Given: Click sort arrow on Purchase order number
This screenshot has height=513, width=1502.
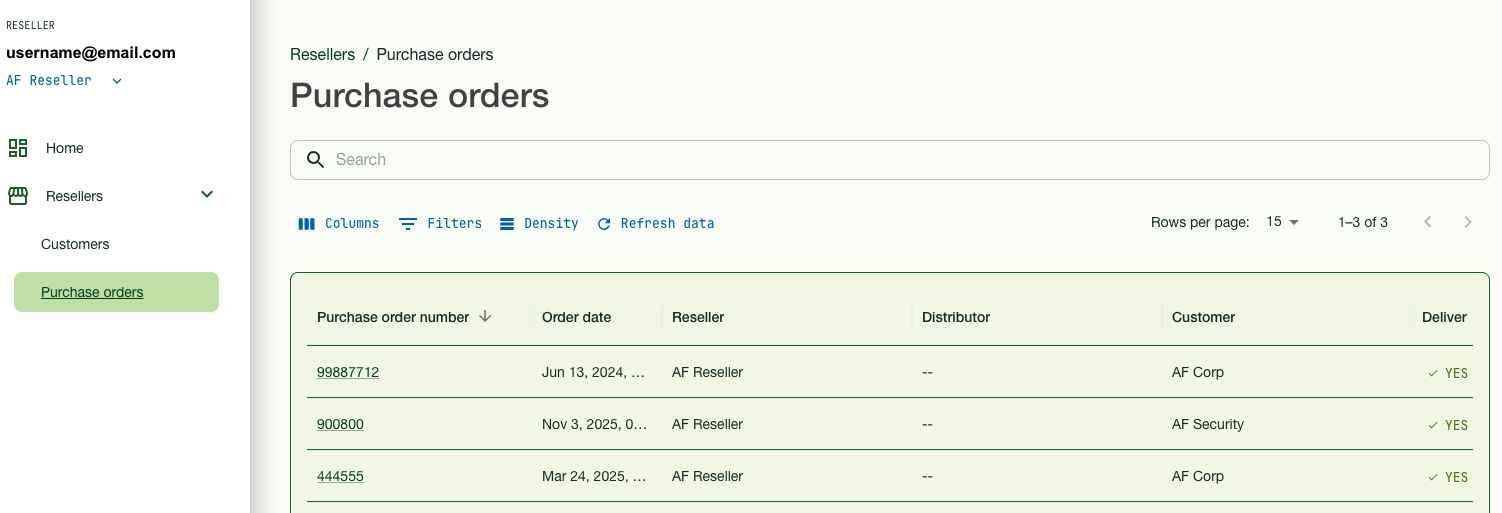Looking at the screenshot, I should [485, 317].
